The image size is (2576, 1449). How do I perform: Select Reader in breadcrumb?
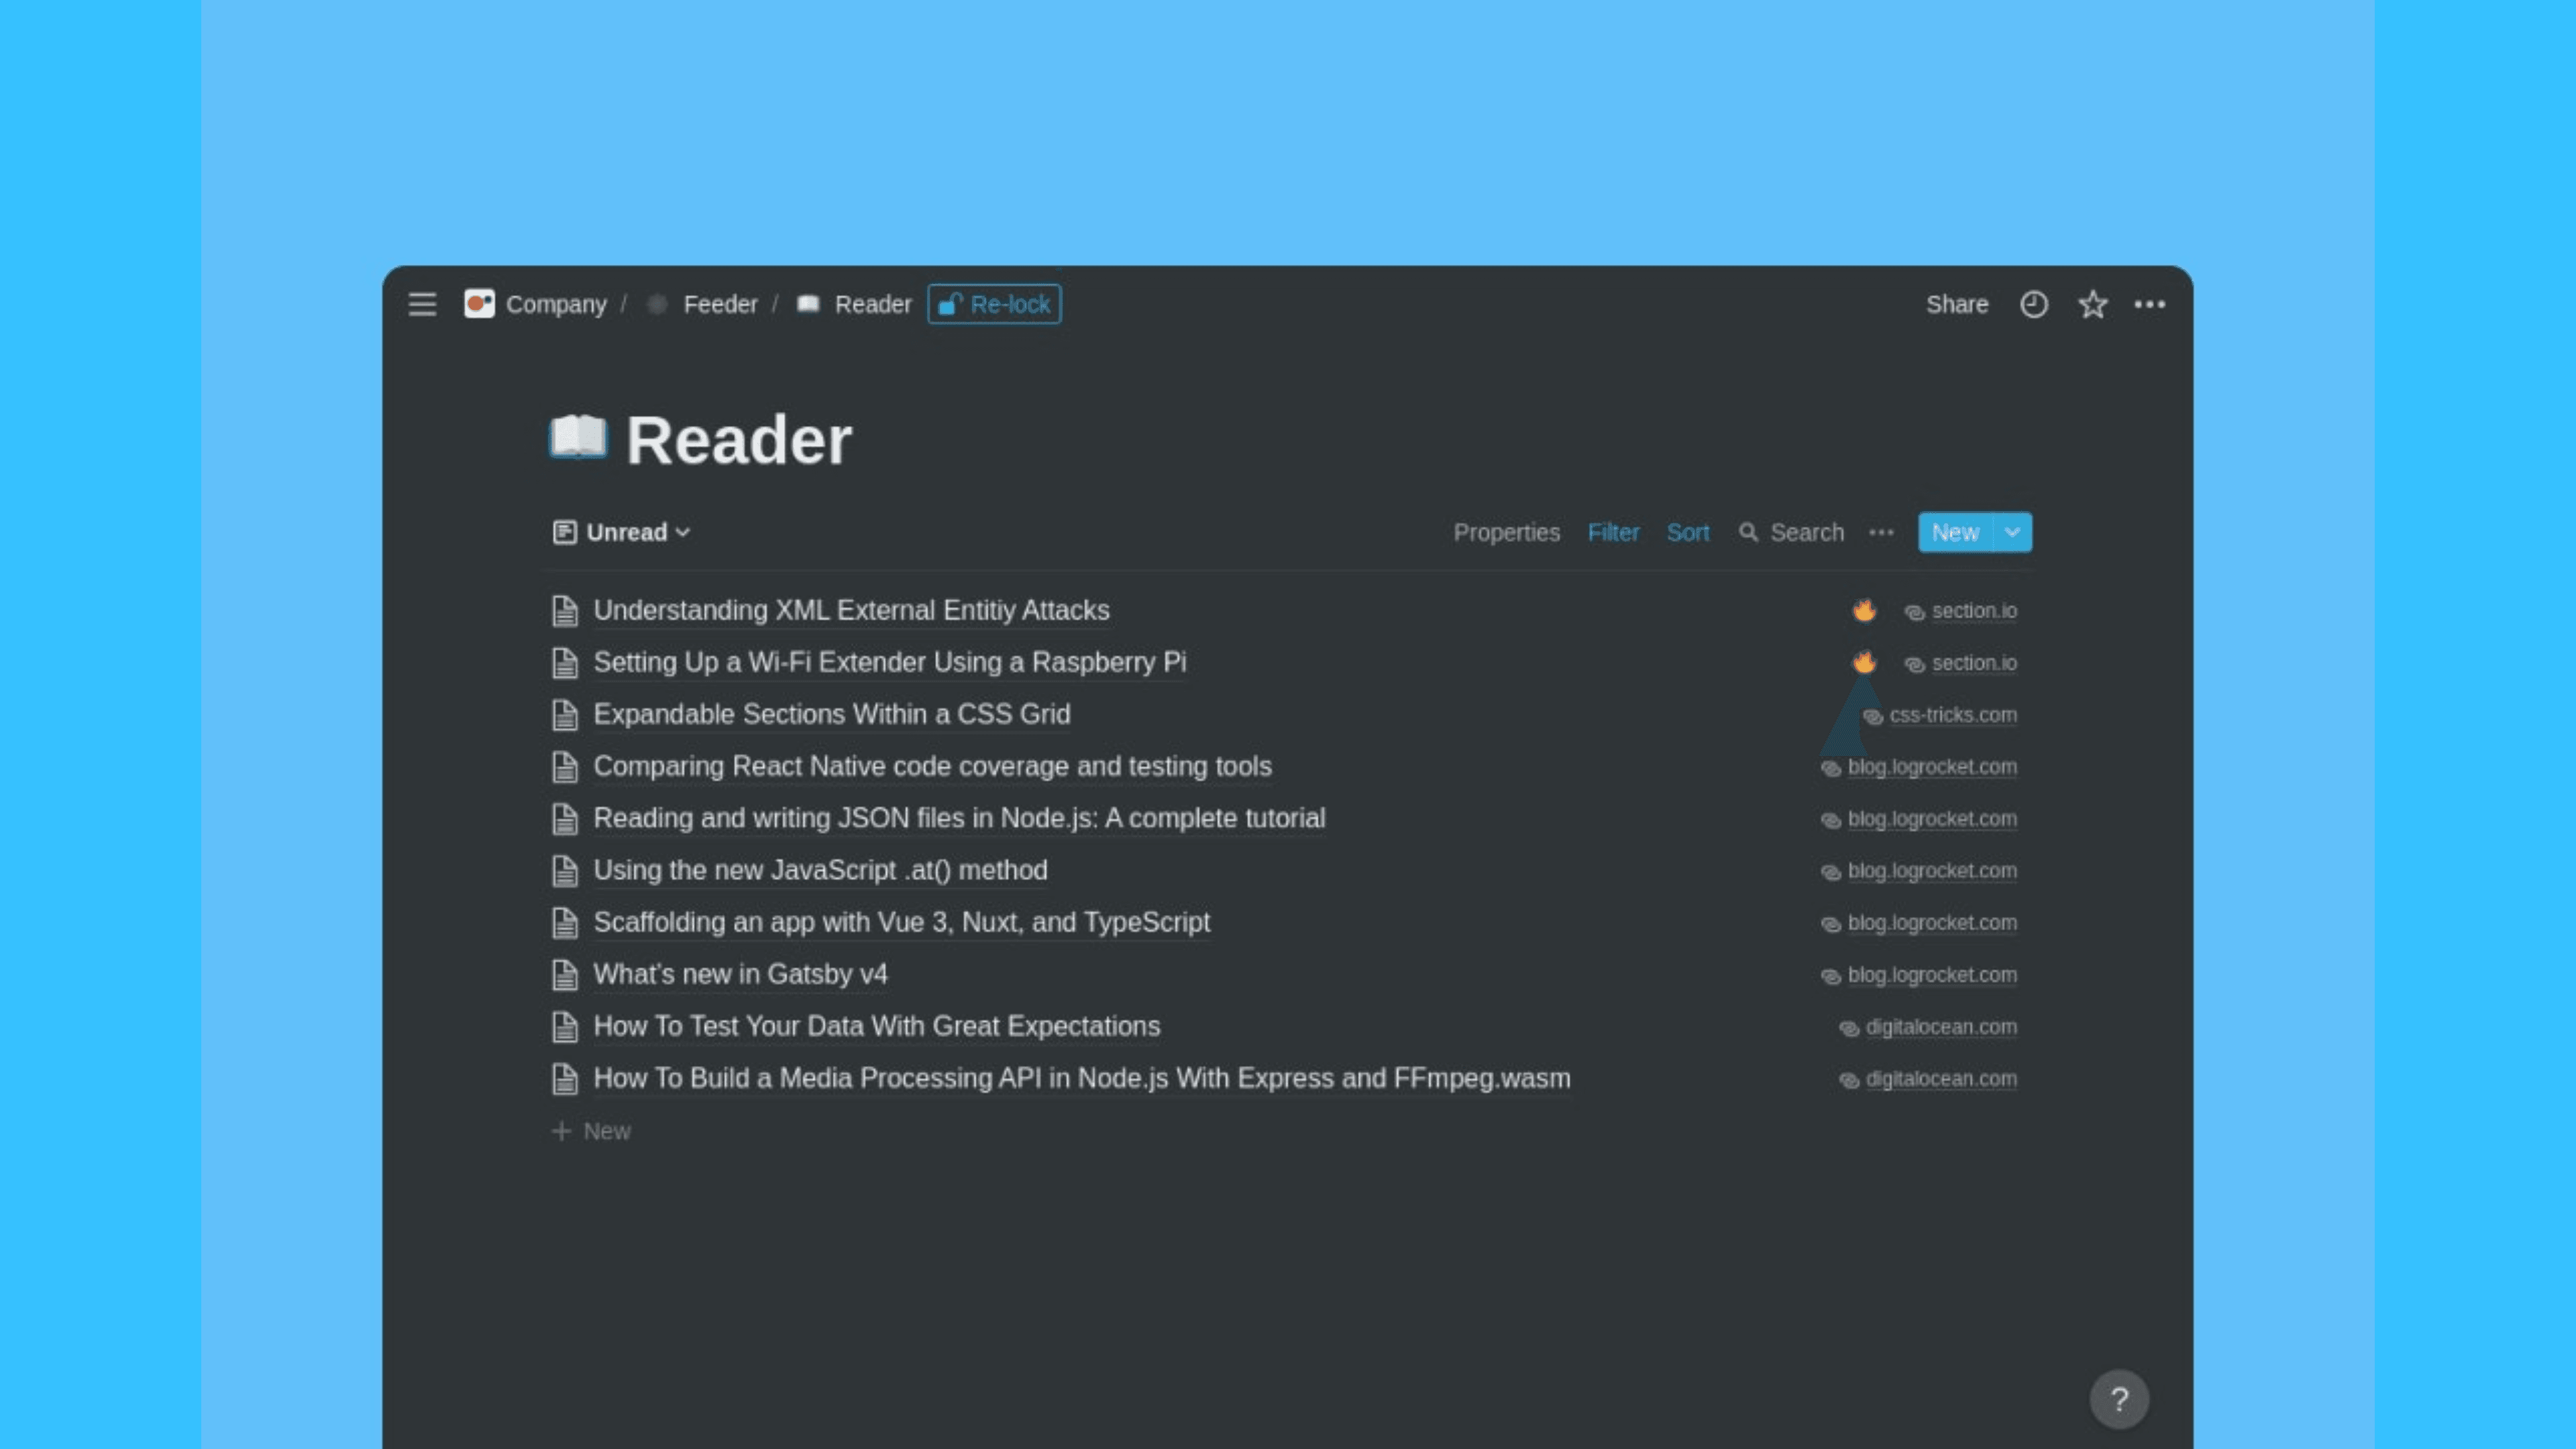click(x=873, y=304)
